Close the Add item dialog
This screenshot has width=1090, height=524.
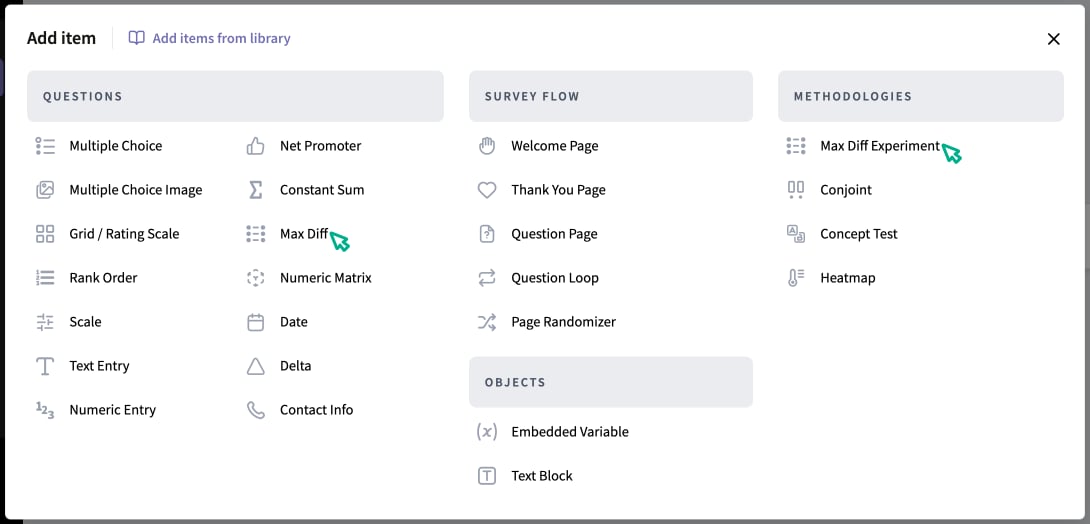point(1054,39)
